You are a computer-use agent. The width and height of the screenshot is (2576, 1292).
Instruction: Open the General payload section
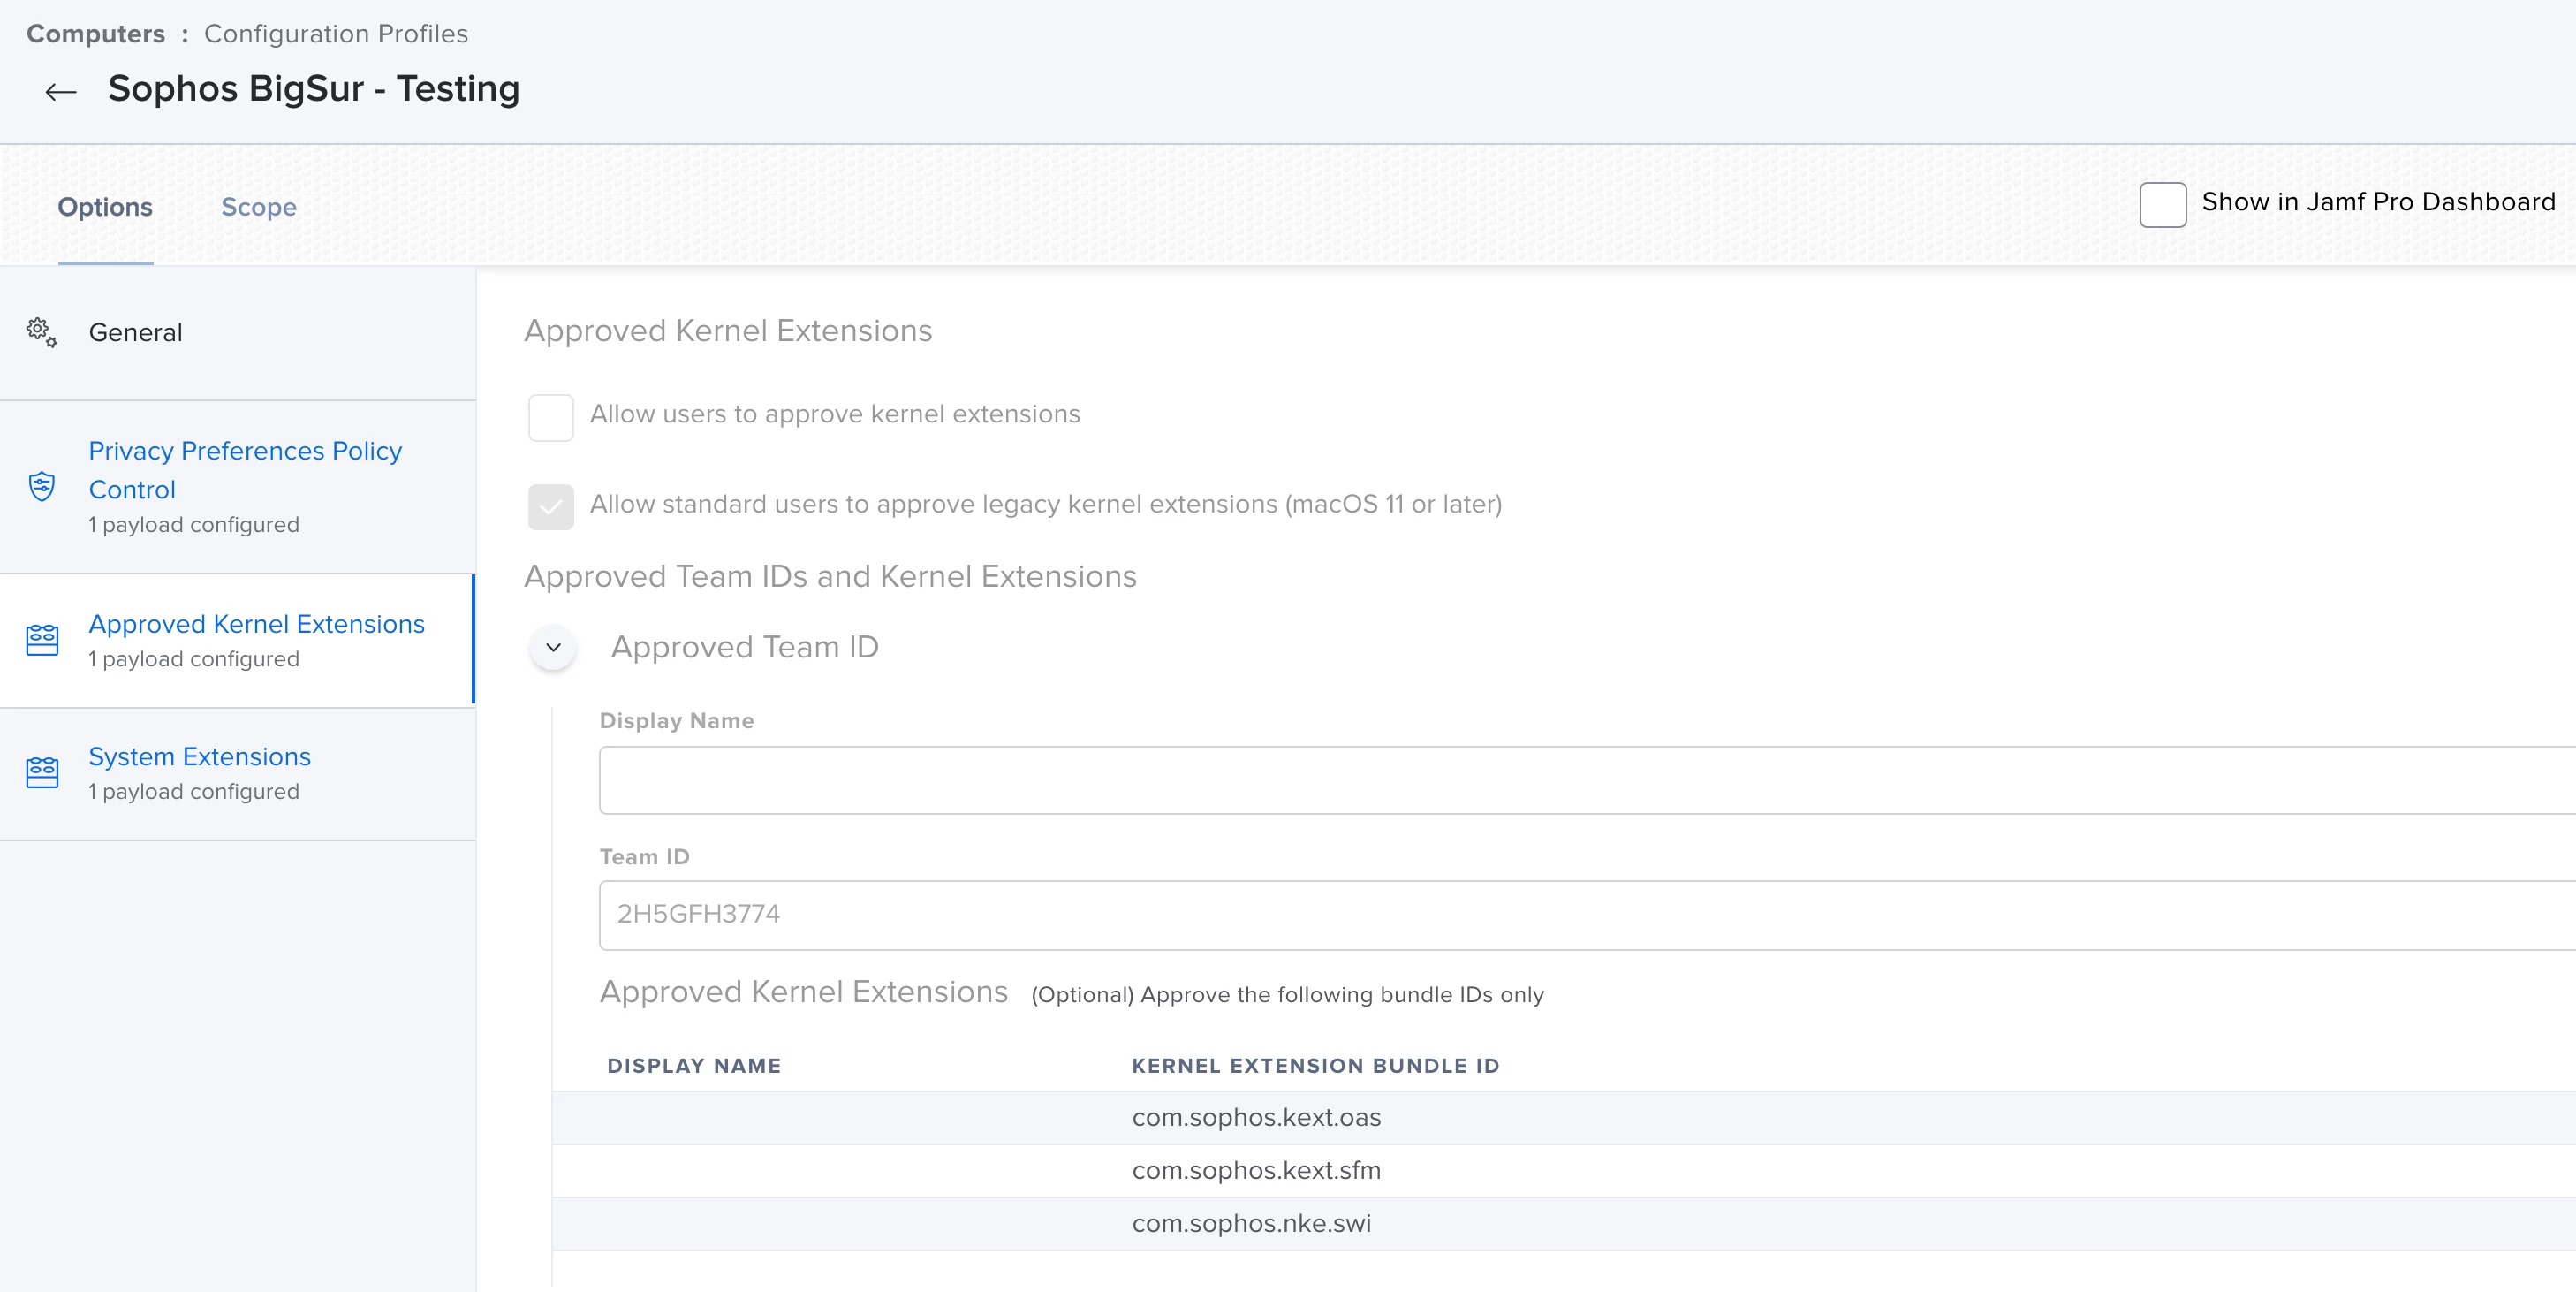tap(238, 333)
